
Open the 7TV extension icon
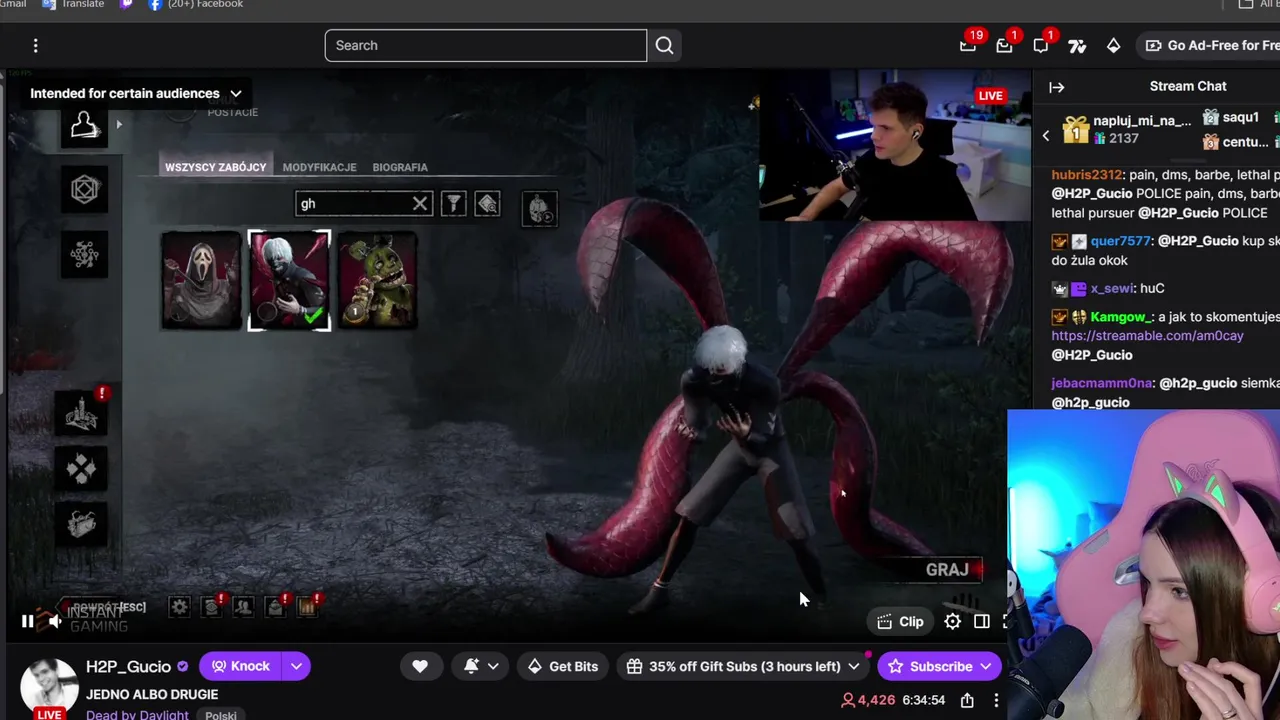click(1077, 45)
